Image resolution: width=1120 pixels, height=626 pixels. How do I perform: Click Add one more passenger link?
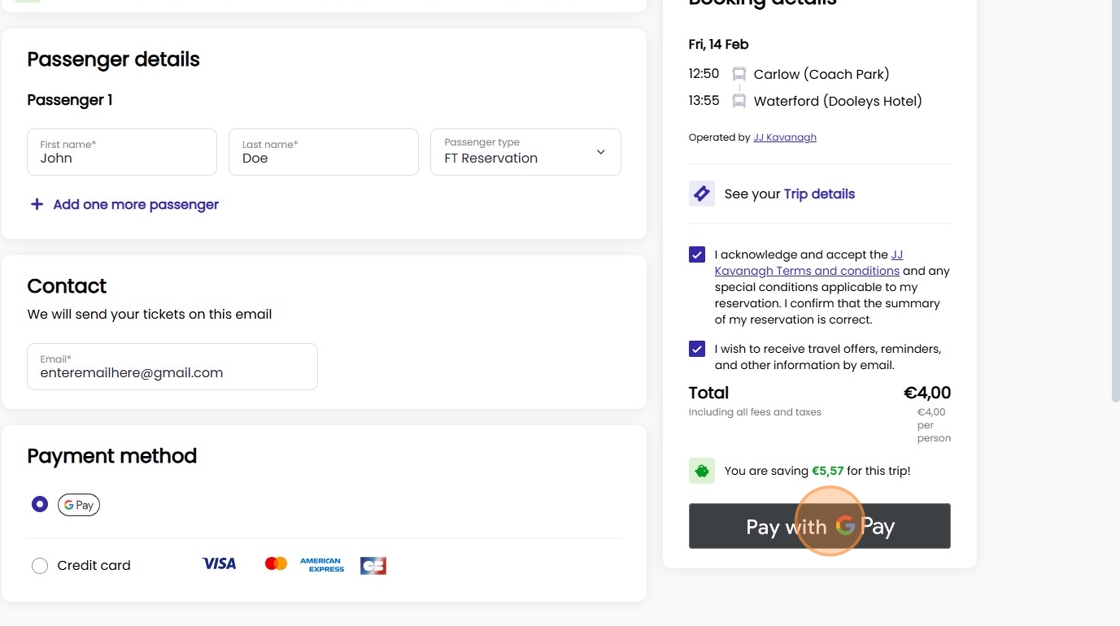[136, 204]
